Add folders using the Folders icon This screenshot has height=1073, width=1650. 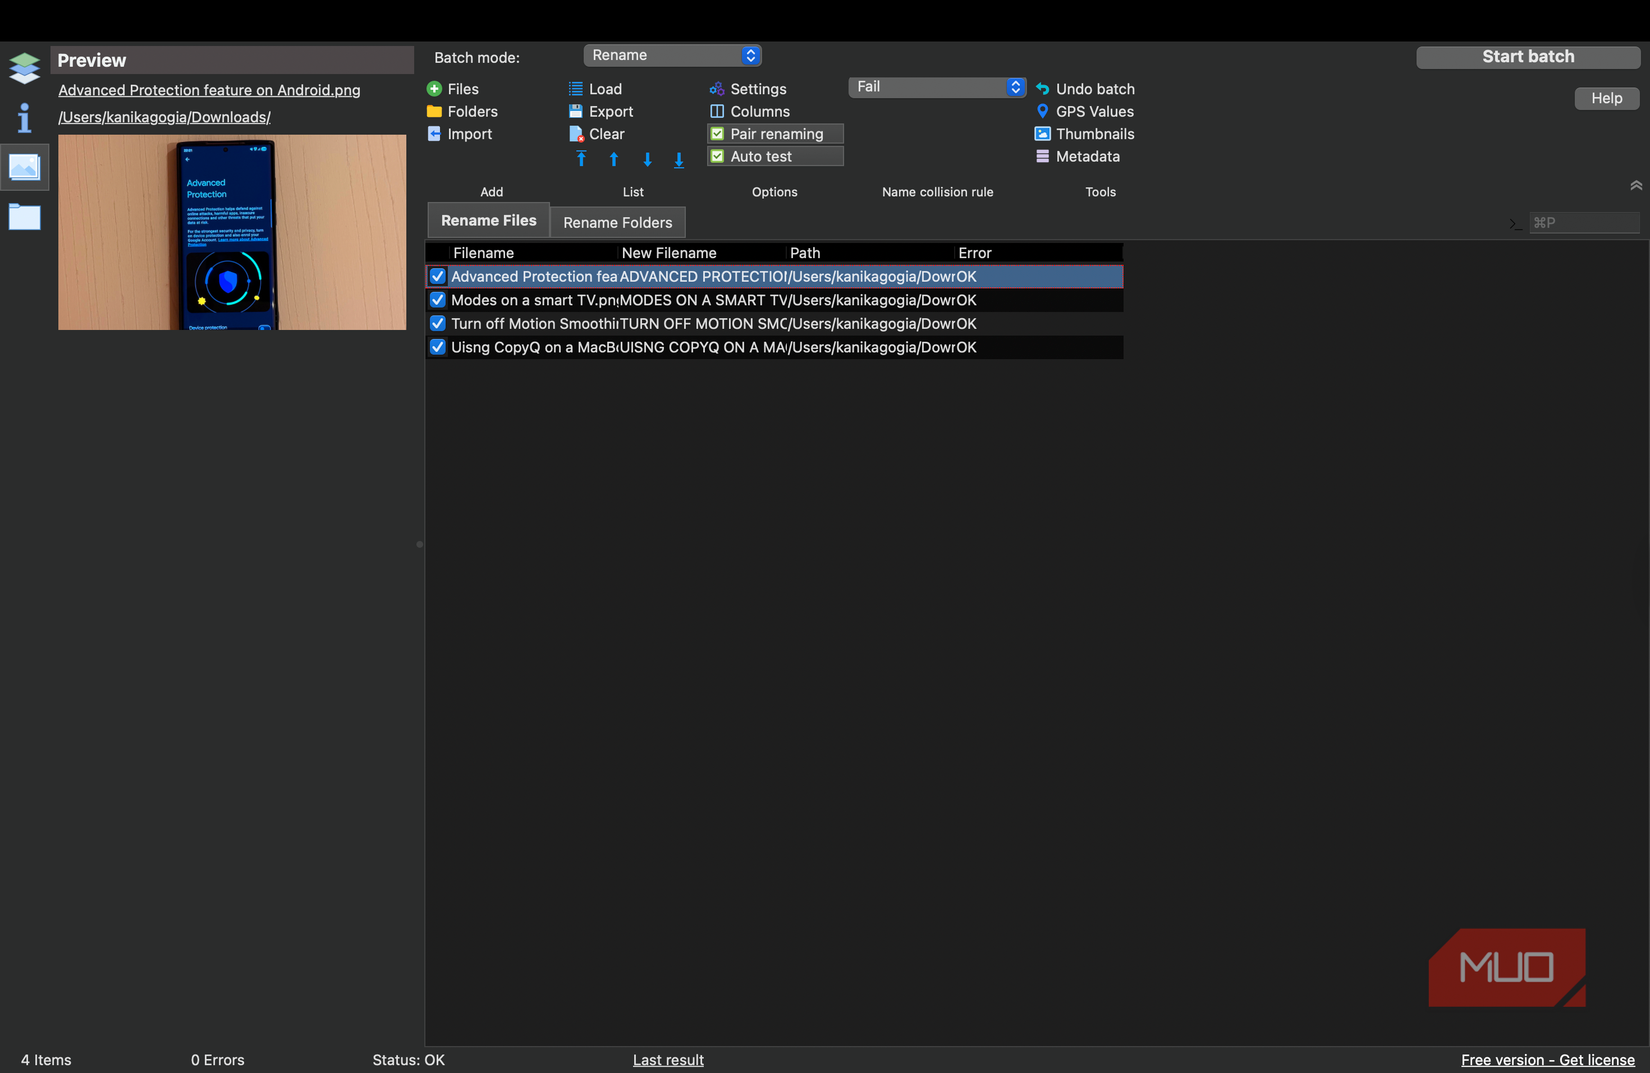(434, 112)
